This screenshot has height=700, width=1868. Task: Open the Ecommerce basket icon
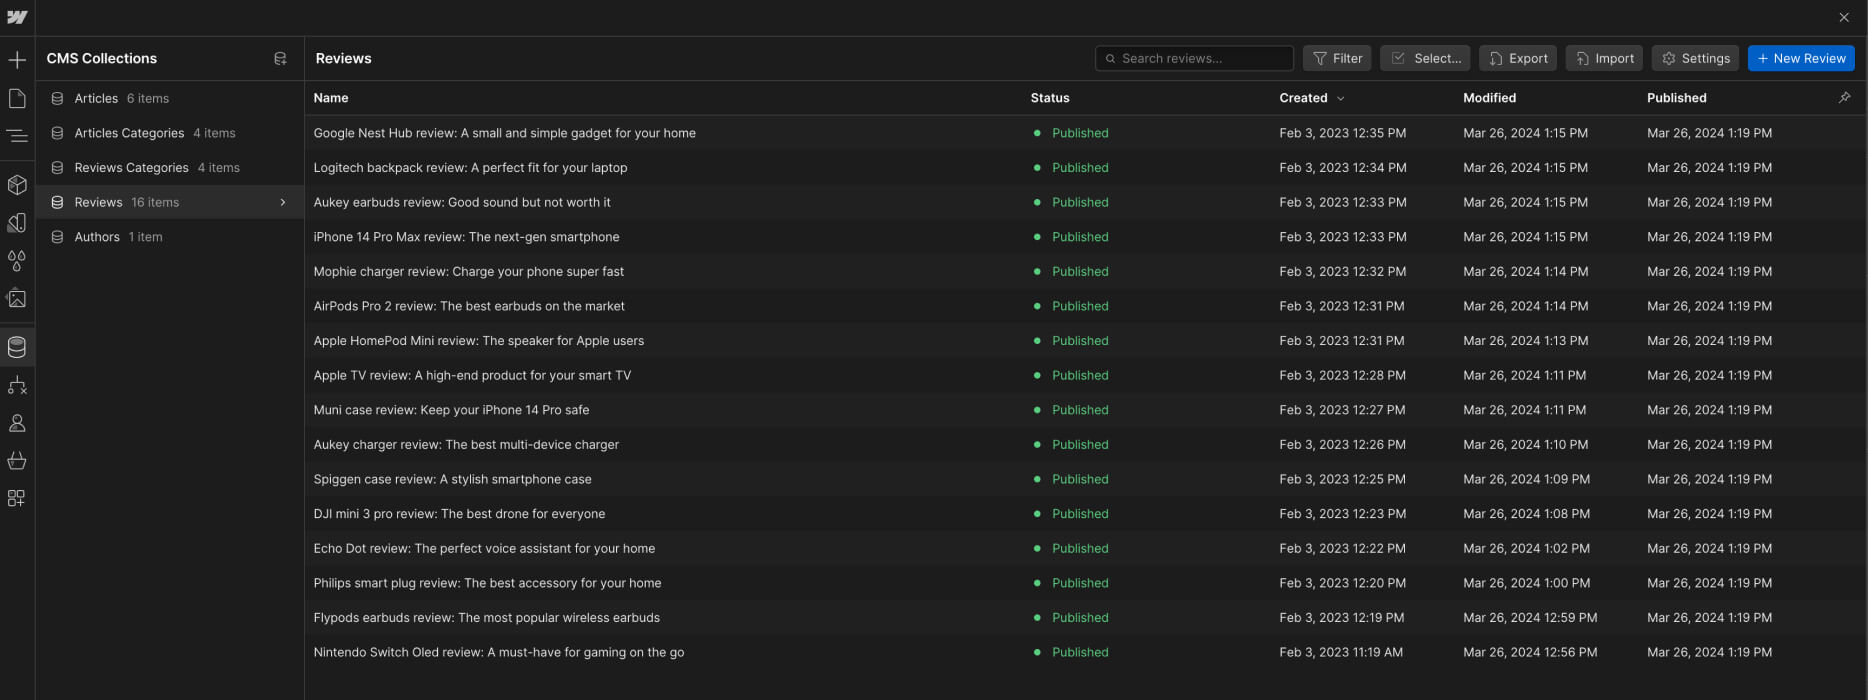click(17, 461)
